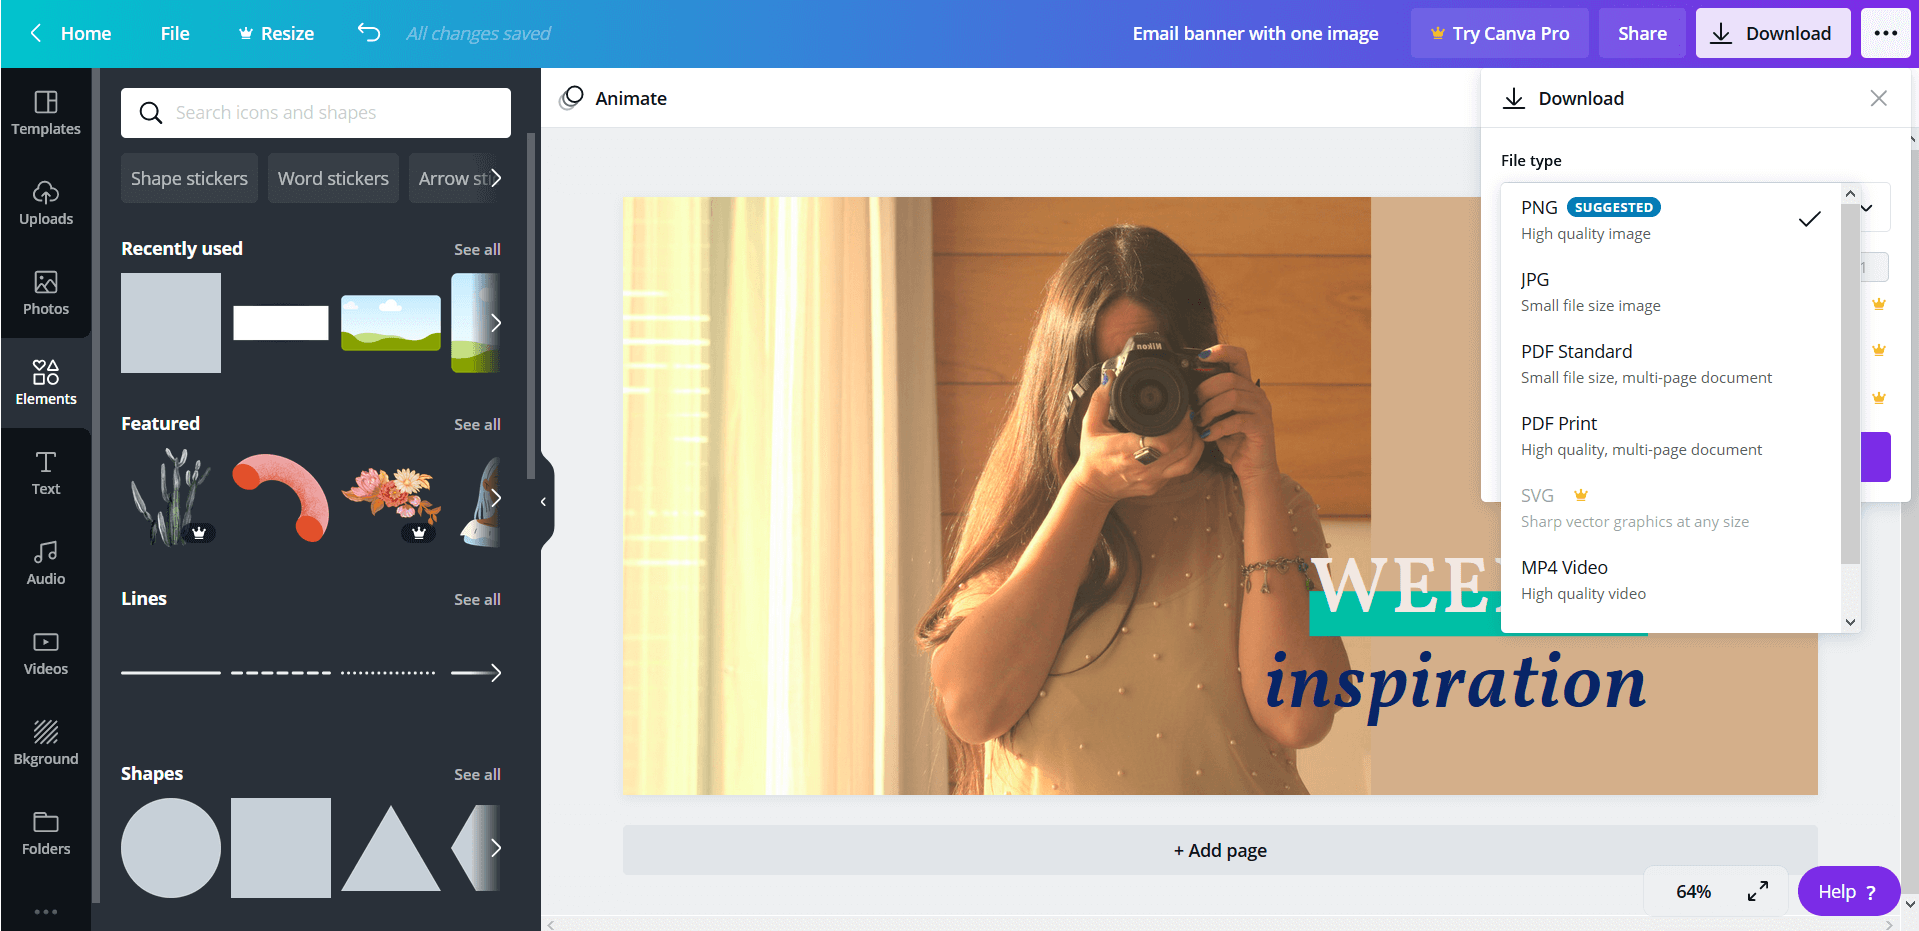Open the Audio panel
The height and width of the screenshot is (931, 1919).
click(46, 563)
